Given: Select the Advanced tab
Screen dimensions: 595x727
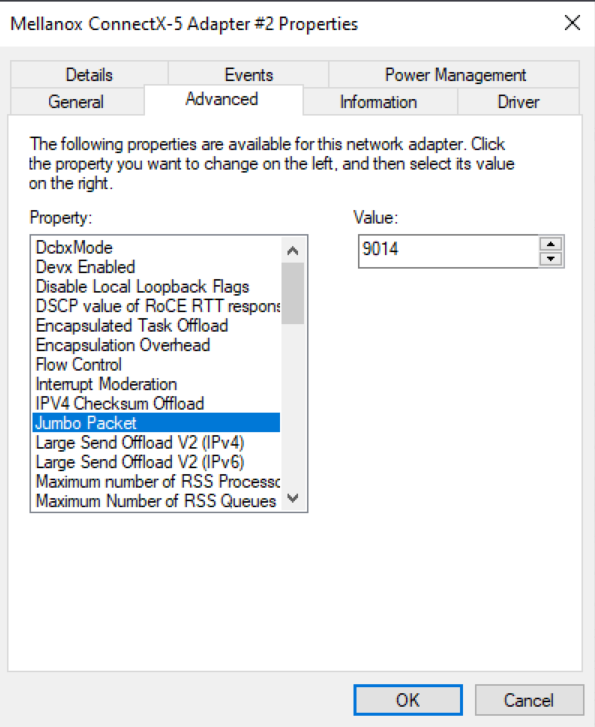Looking at the screenshot, I should 224,100.
